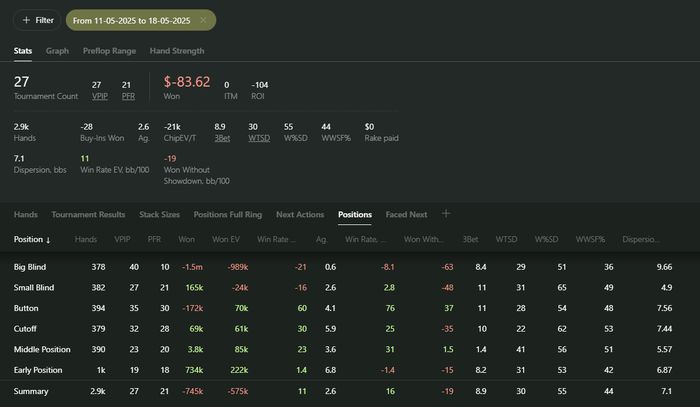Click the plus icon to add a report tab
Image resolution: width=700 pixels, height=407 pixels.
(446, 213)
